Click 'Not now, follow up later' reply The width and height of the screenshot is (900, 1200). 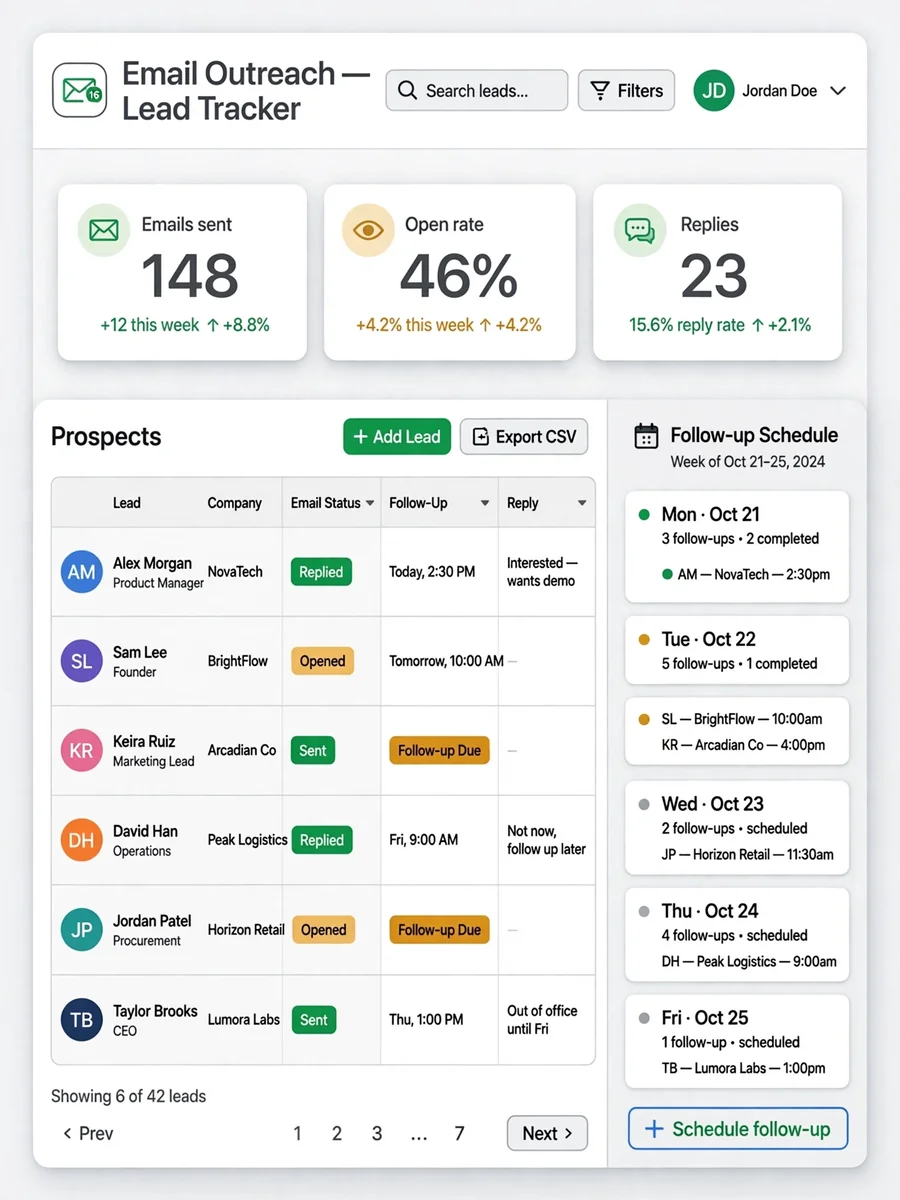pos(546,840)
